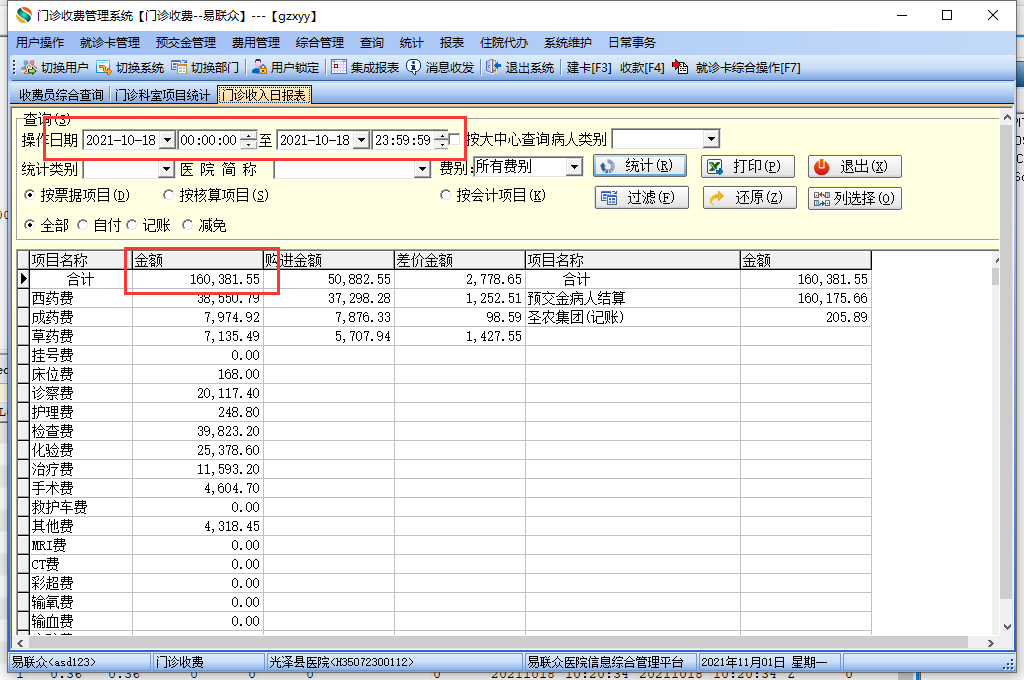Select the 全部 radio option
The image size is (1024, 680).
pos(29,225)
